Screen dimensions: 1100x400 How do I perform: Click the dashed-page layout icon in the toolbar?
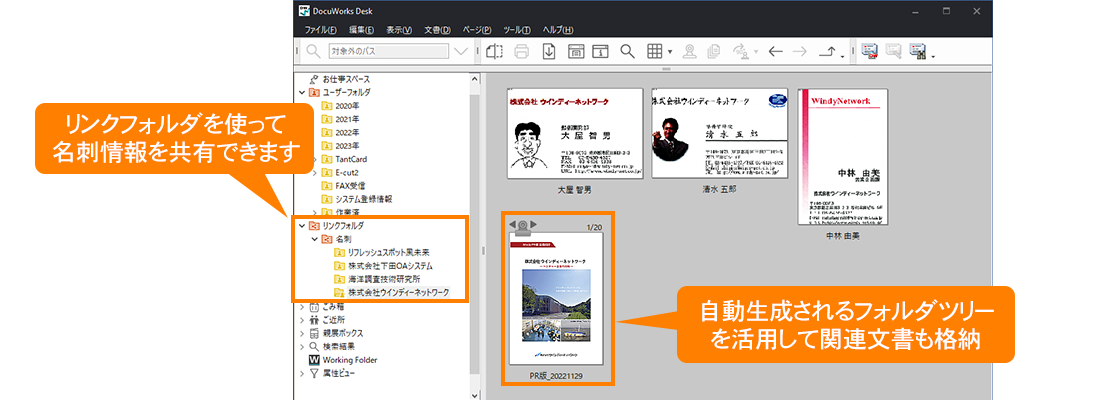click(x=495, y=51)
